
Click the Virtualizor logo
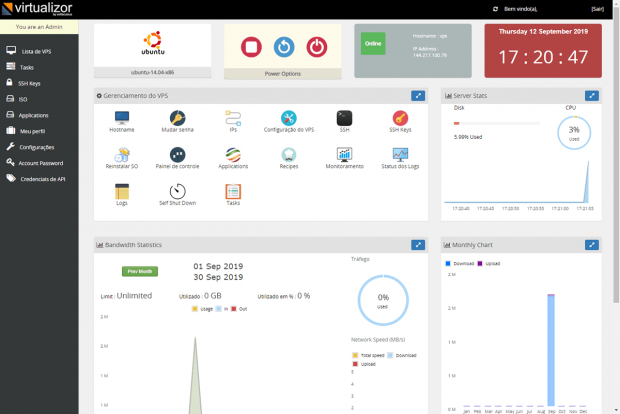pos(37,9)
